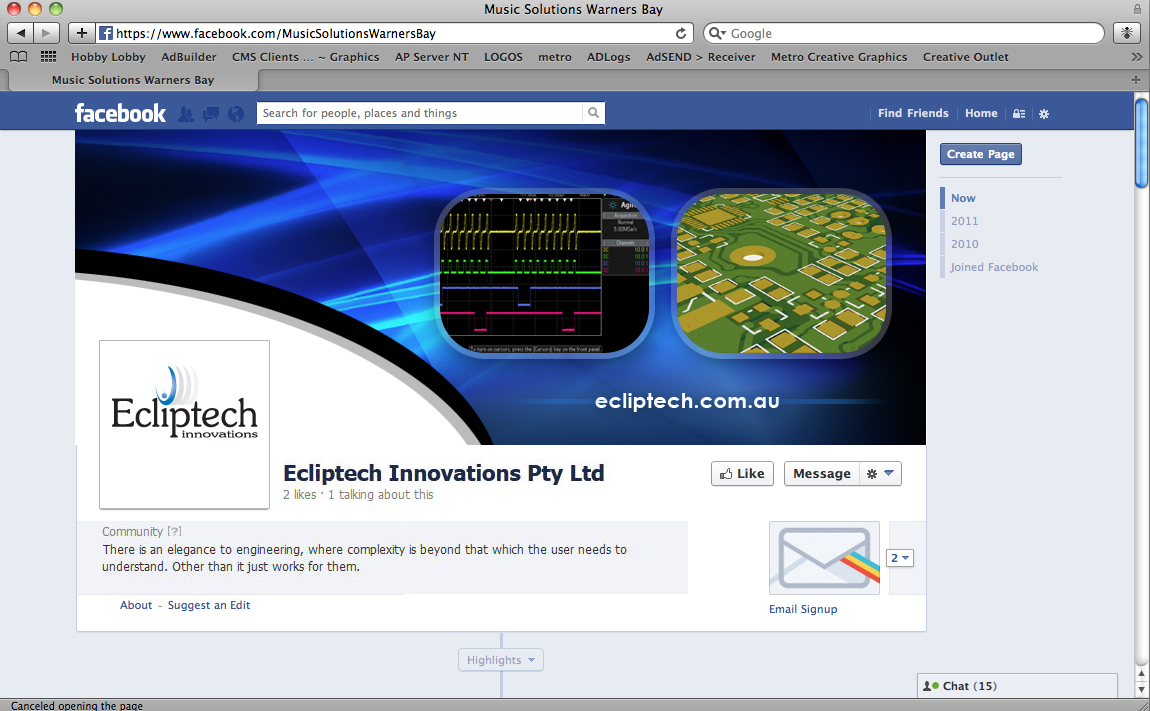
Task: Jump to 2010 on timeline
Action: 964,244
